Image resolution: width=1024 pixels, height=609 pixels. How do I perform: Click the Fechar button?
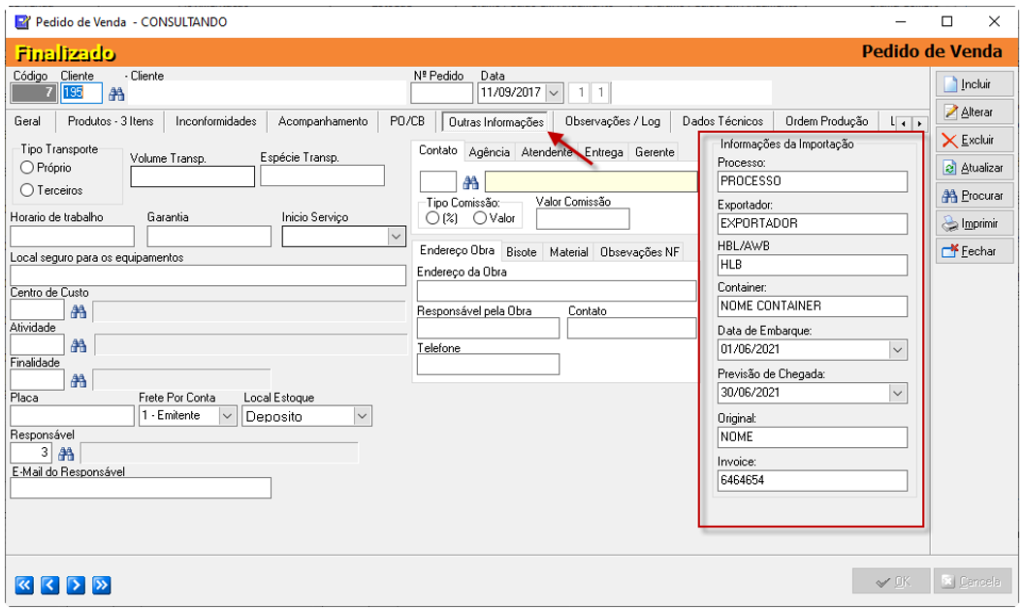click(974, 251)
